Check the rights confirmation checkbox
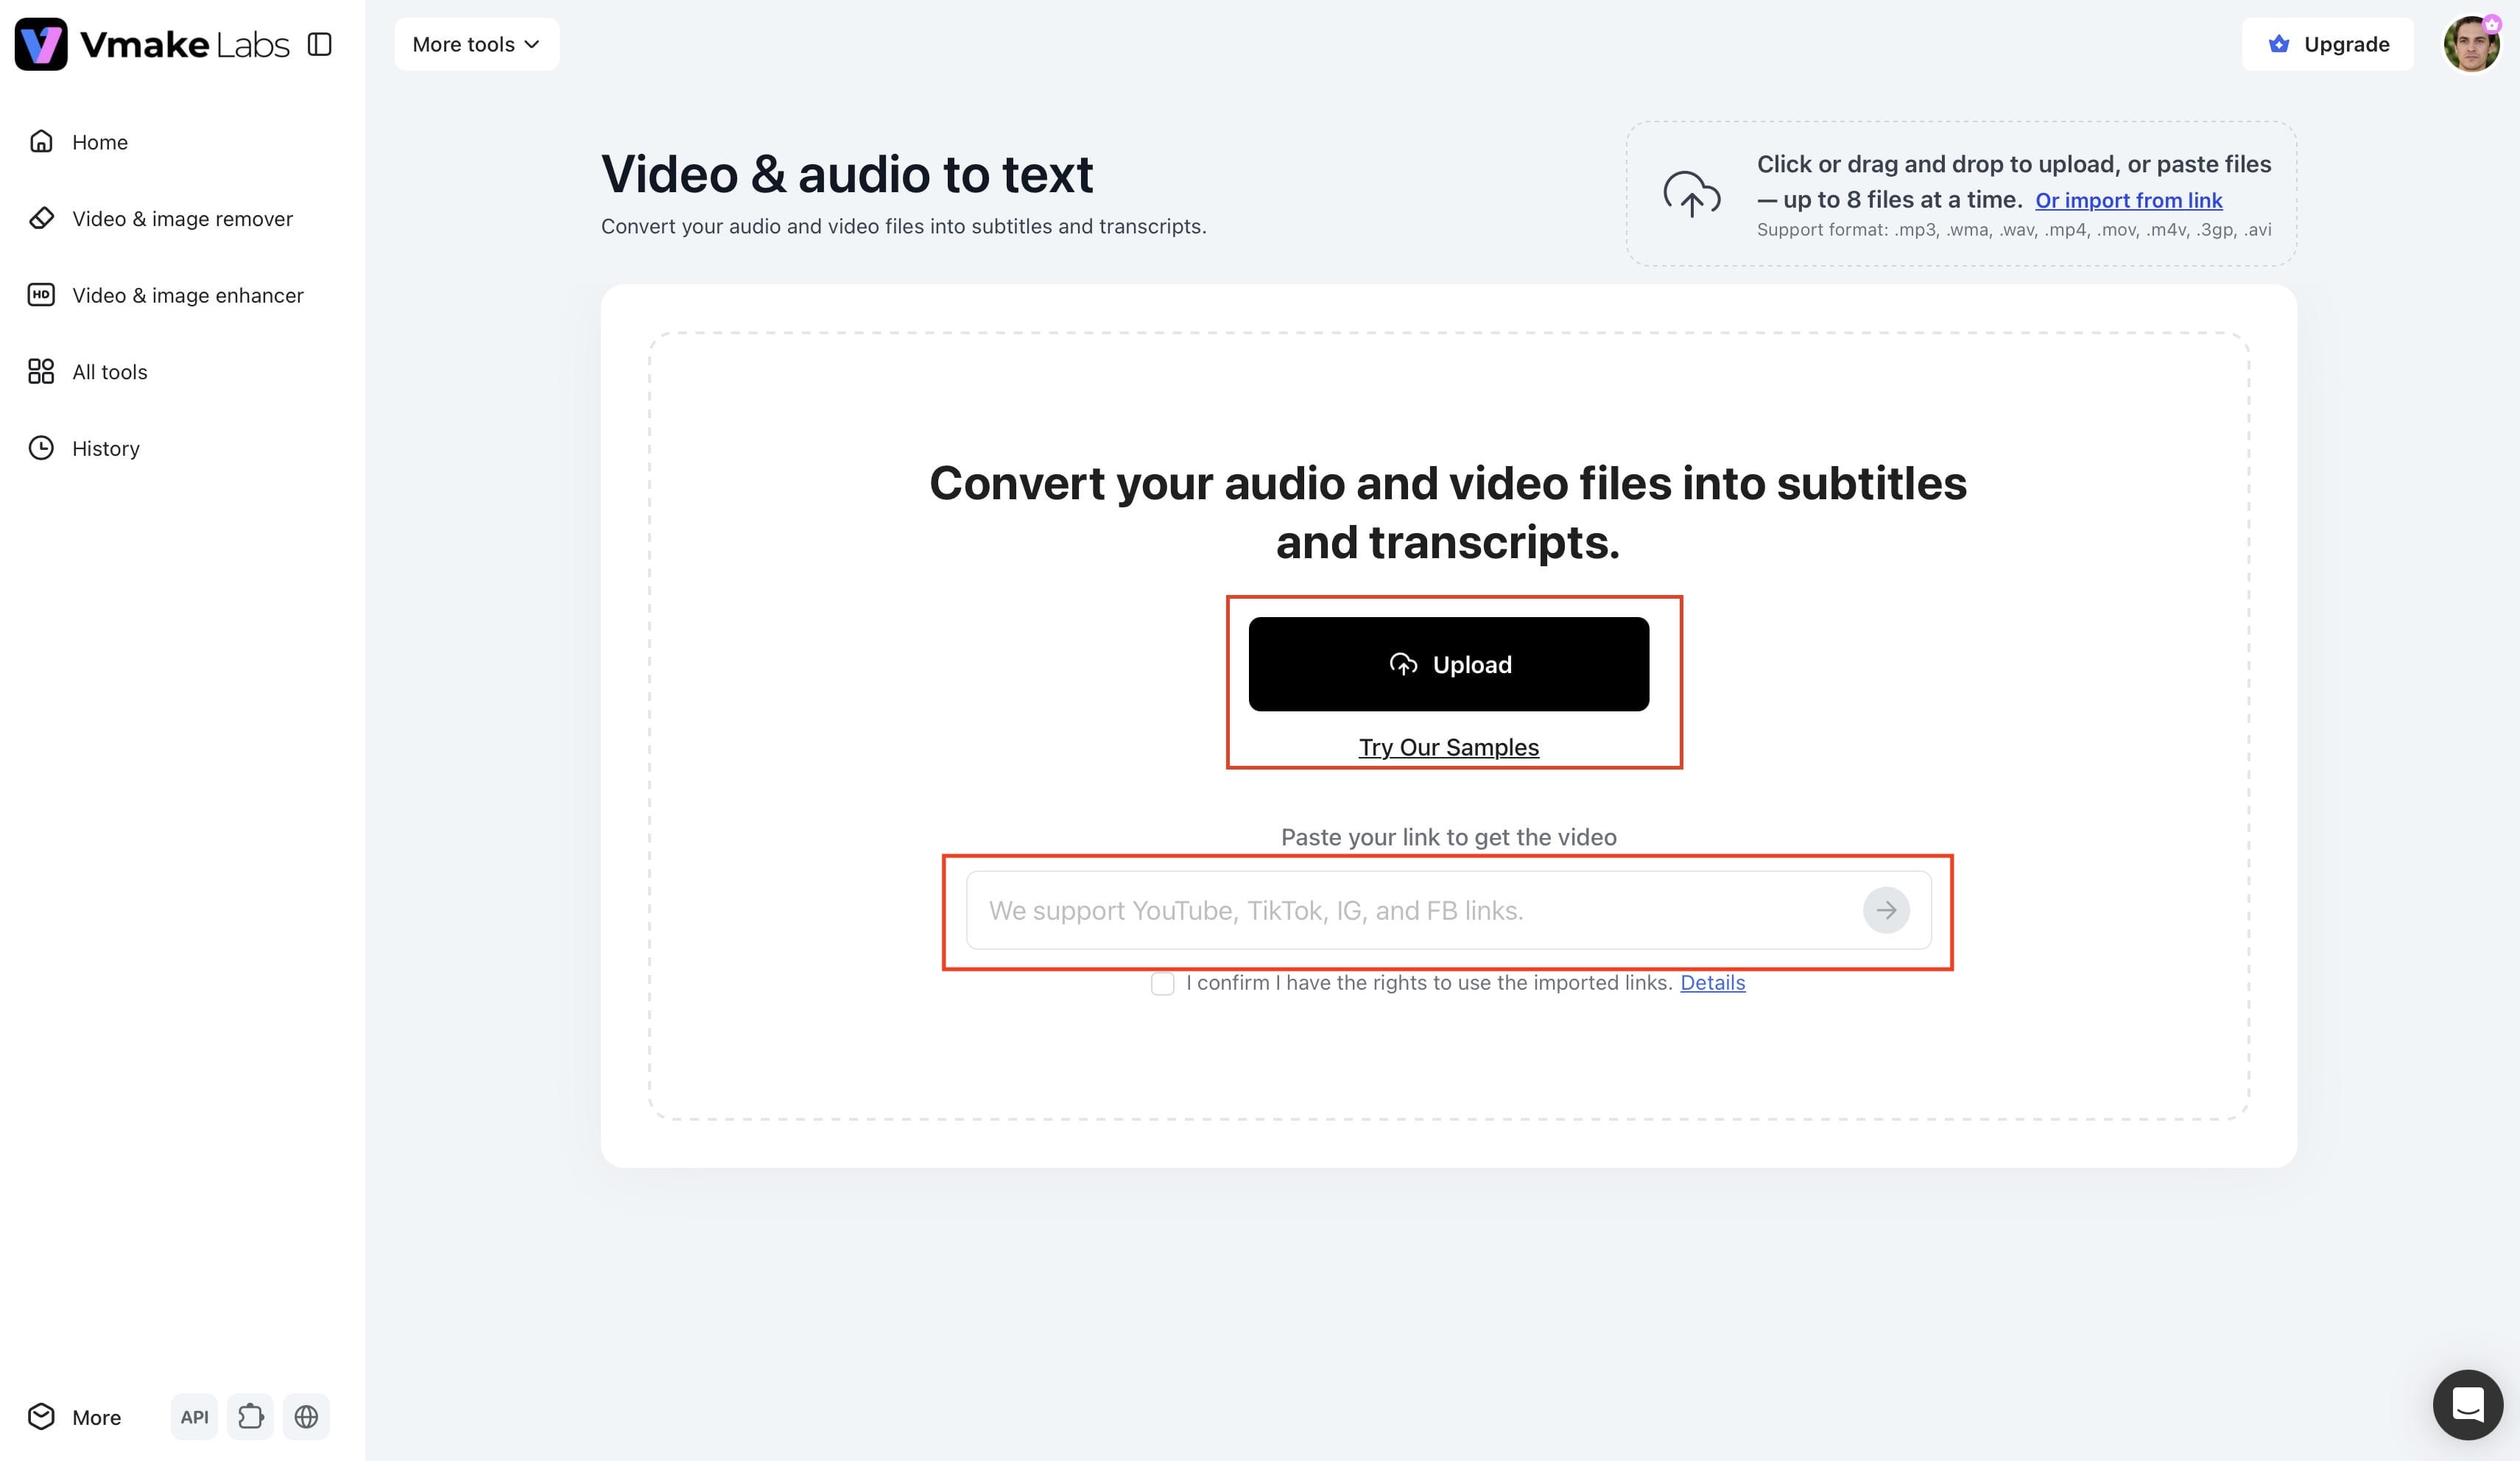 click(x=1162, y=983)
